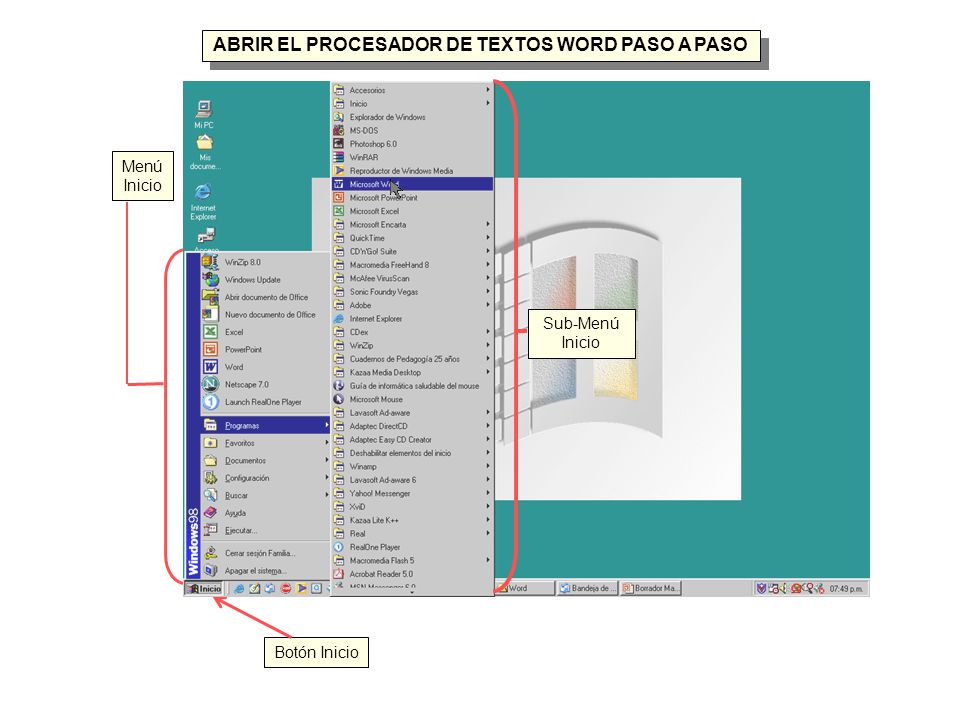Select Deshabilitar elementos del inicio entry

(x=413, y=453)
